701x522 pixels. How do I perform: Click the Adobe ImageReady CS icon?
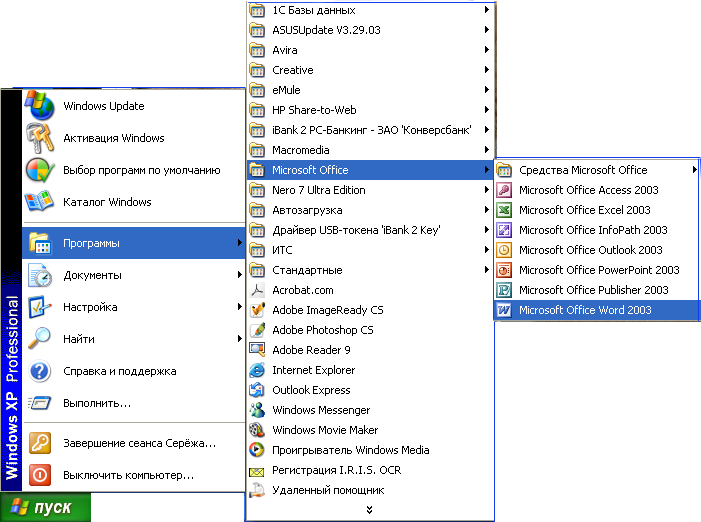(x=257, y=310)
